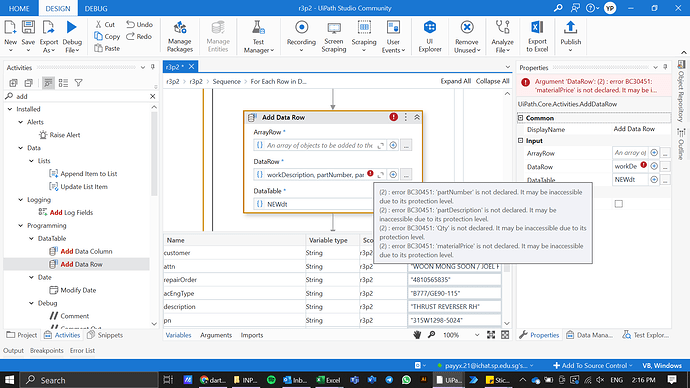Click Add To Source Control

click(x=593, y=365)
